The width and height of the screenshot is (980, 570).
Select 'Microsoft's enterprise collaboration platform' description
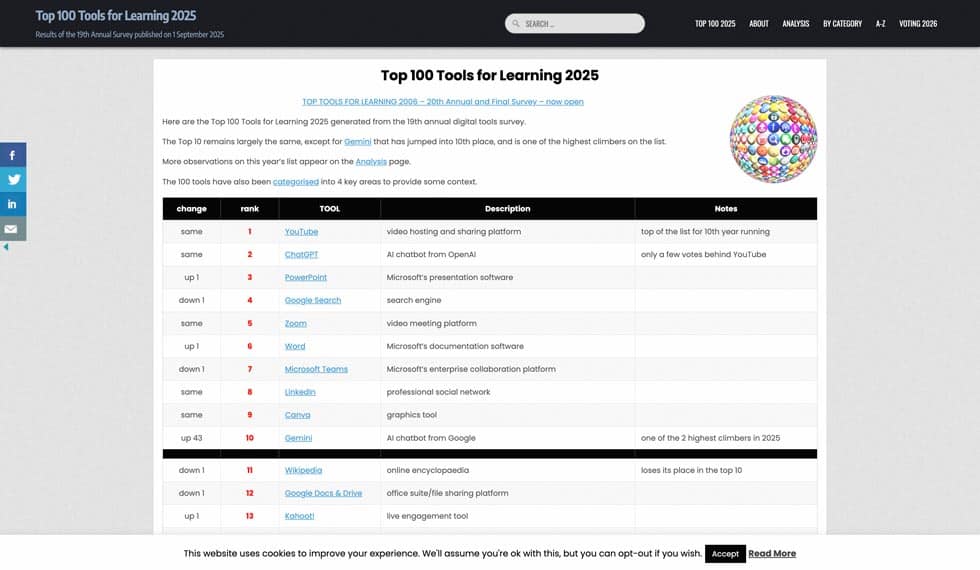click(471, 369)
